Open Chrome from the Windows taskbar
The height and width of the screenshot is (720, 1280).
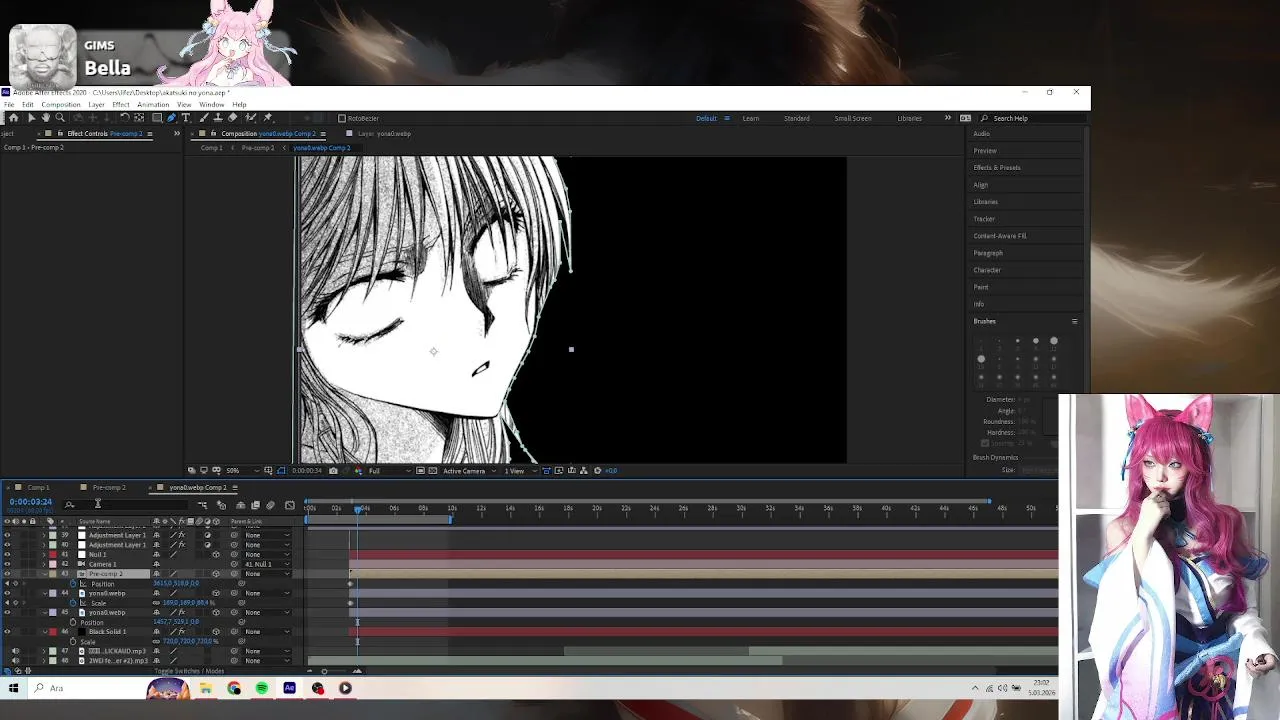234,688
